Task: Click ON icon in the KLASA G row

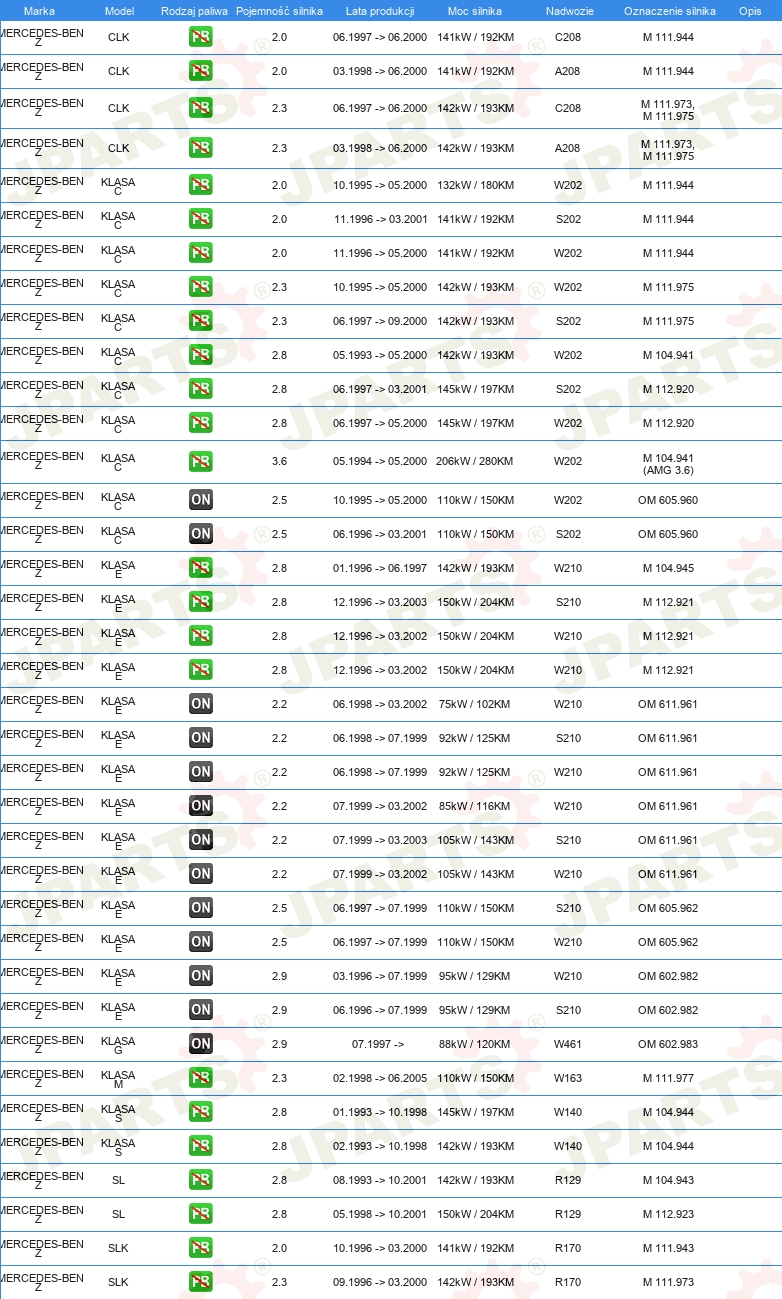Action: click(200, 1044)
